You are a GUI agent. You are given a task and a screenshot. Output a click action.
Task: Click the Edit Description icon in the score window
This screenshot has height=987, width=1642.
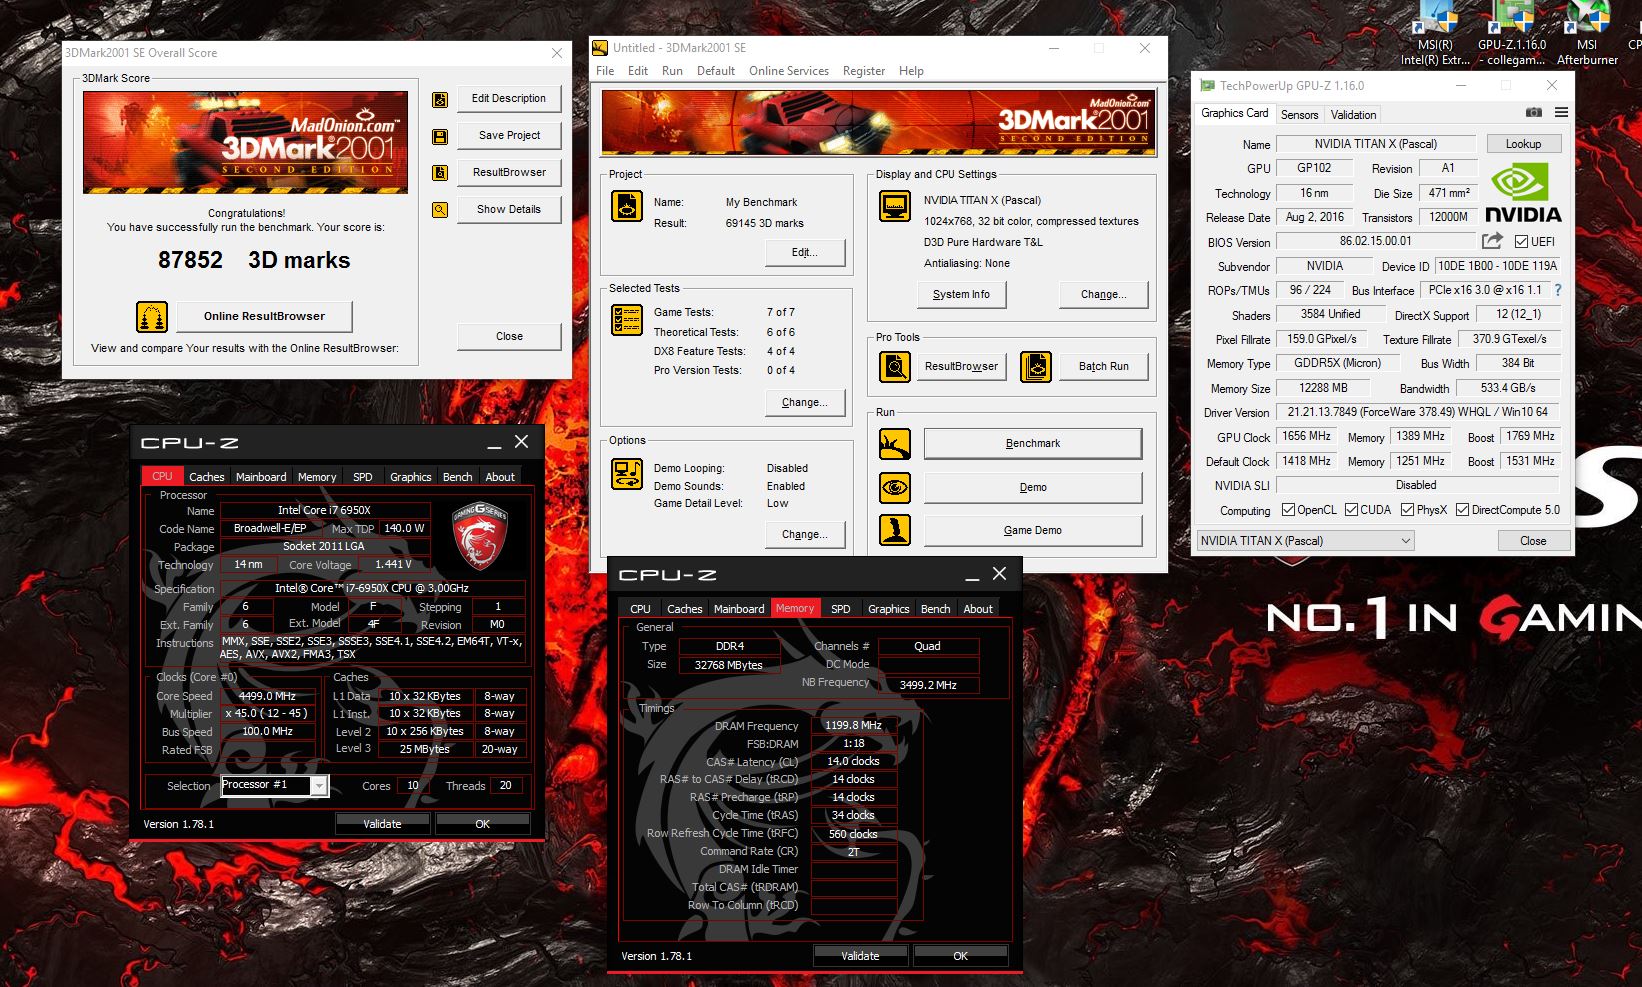tap(440, 99)
